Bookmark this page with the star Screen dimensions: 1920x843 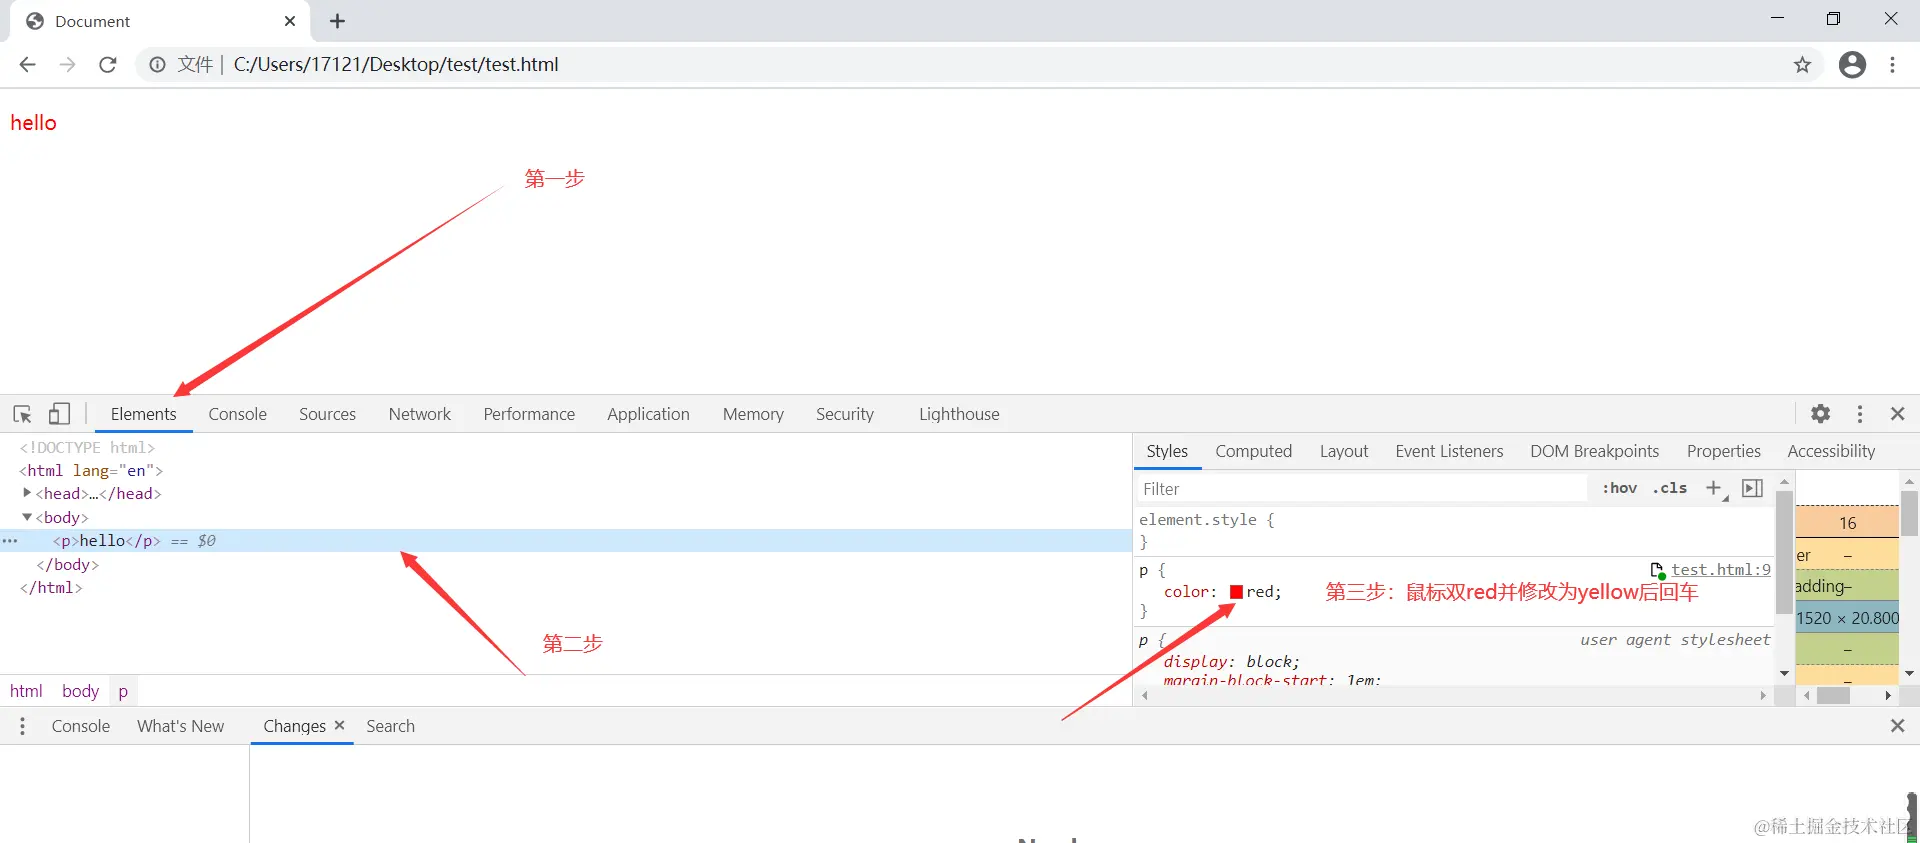(1802, 65)
